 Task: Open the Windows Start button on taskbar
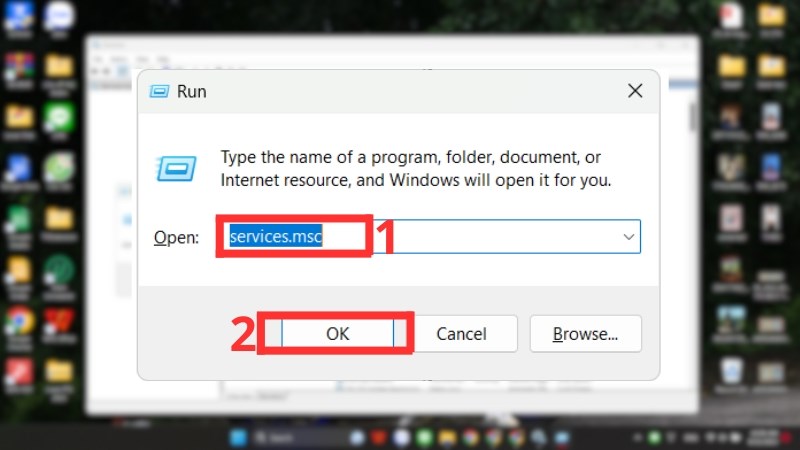[238, 437]
